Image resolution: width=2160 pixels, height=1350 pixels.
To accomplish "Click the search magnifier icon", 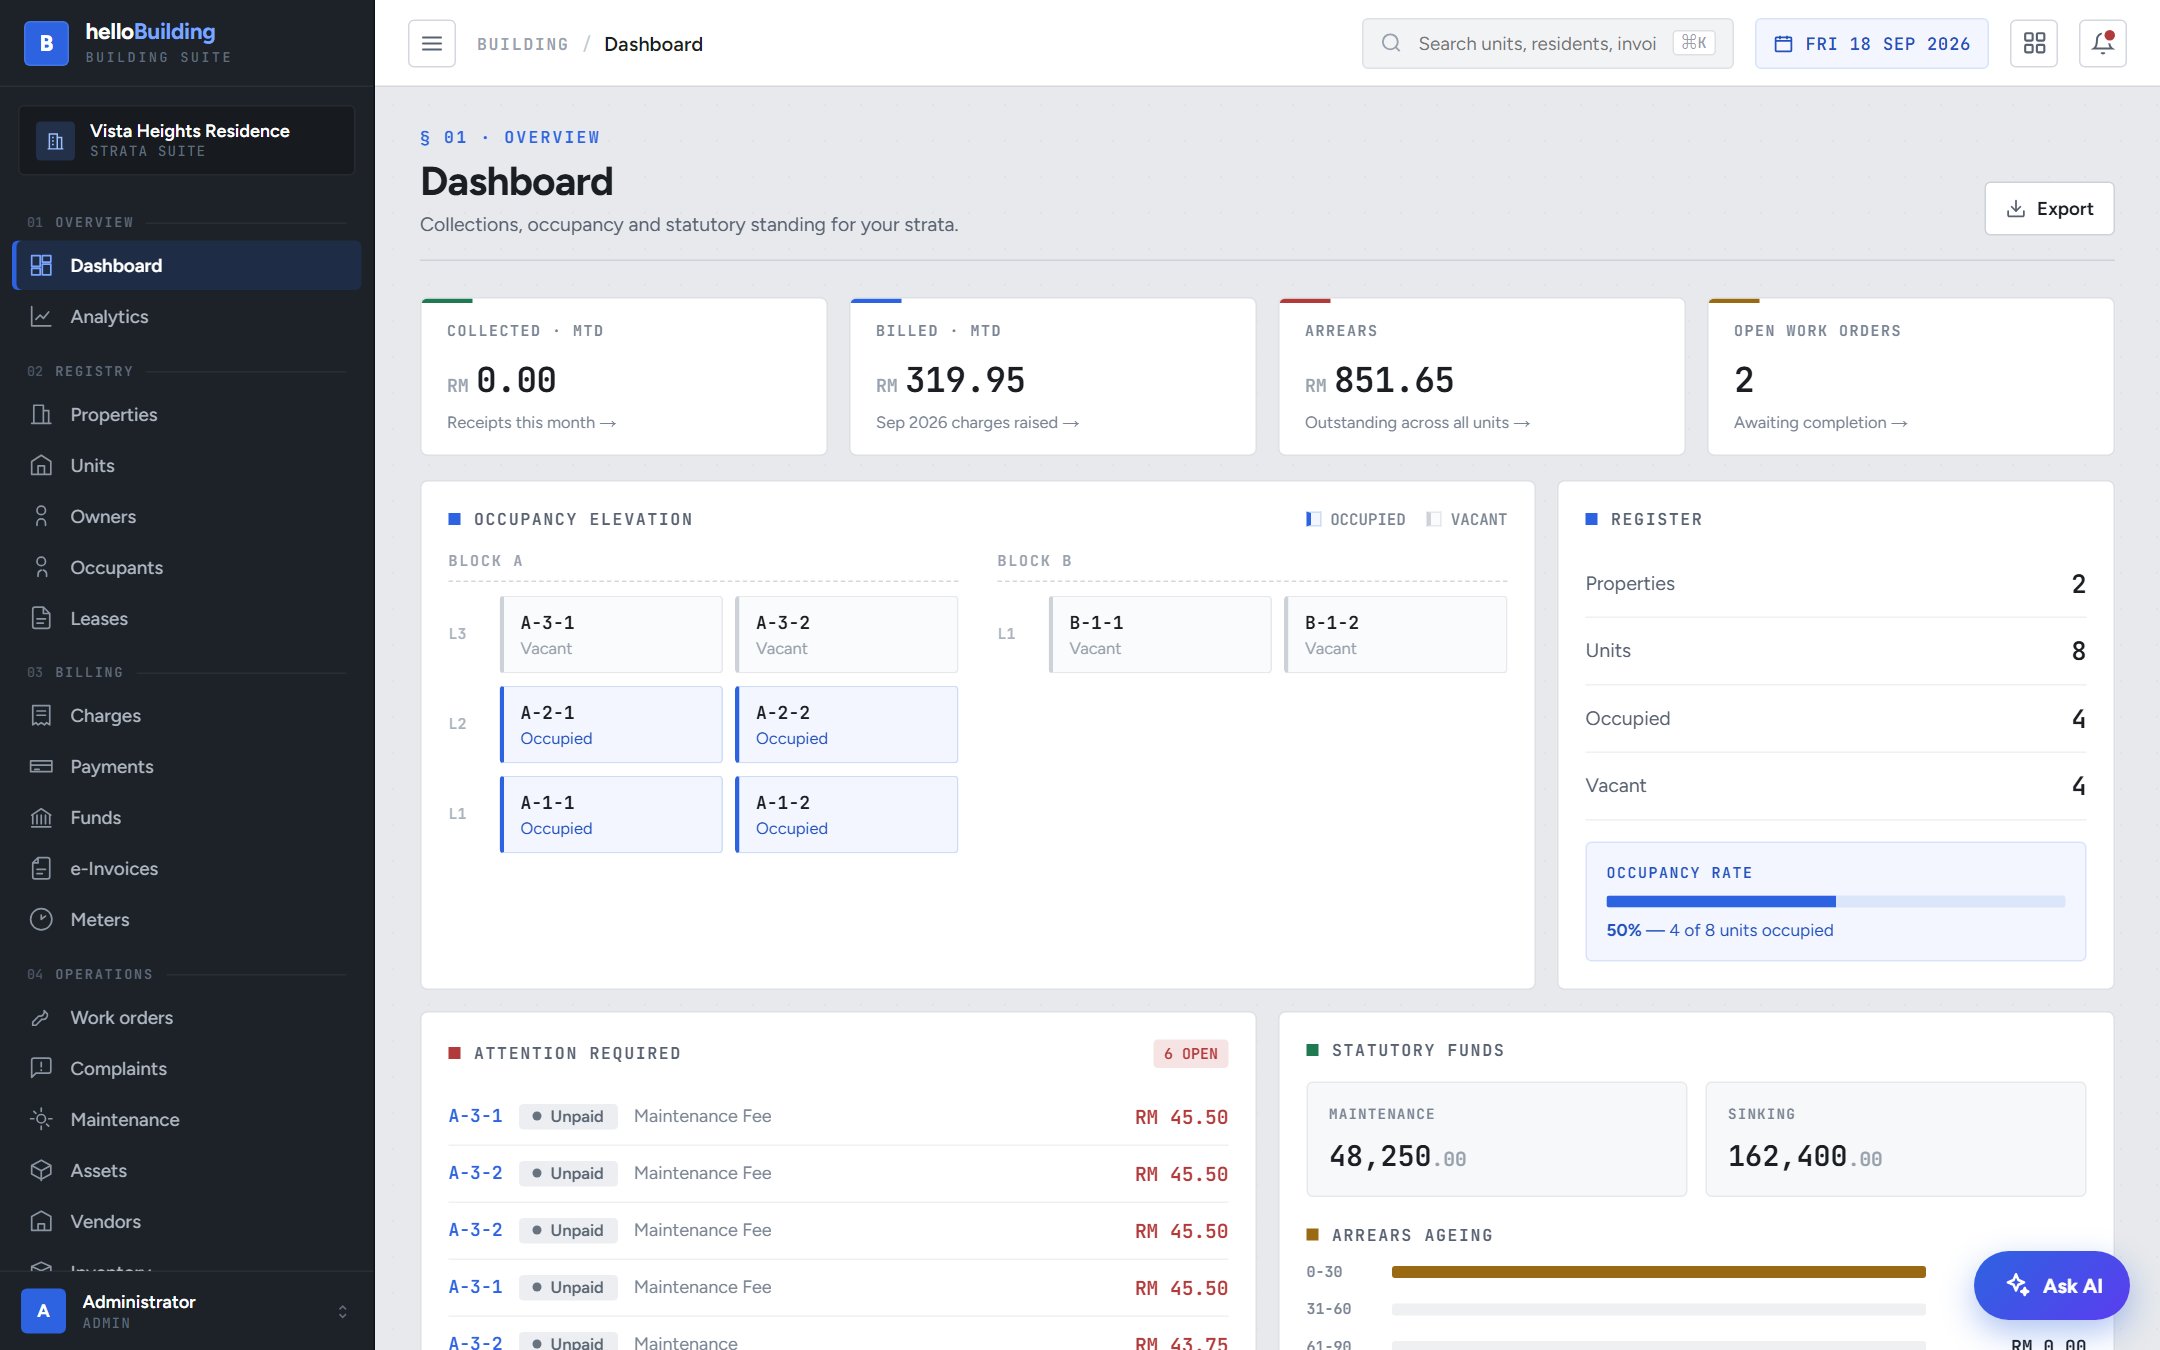I will pyautogui.click(x=1391, y=43).
